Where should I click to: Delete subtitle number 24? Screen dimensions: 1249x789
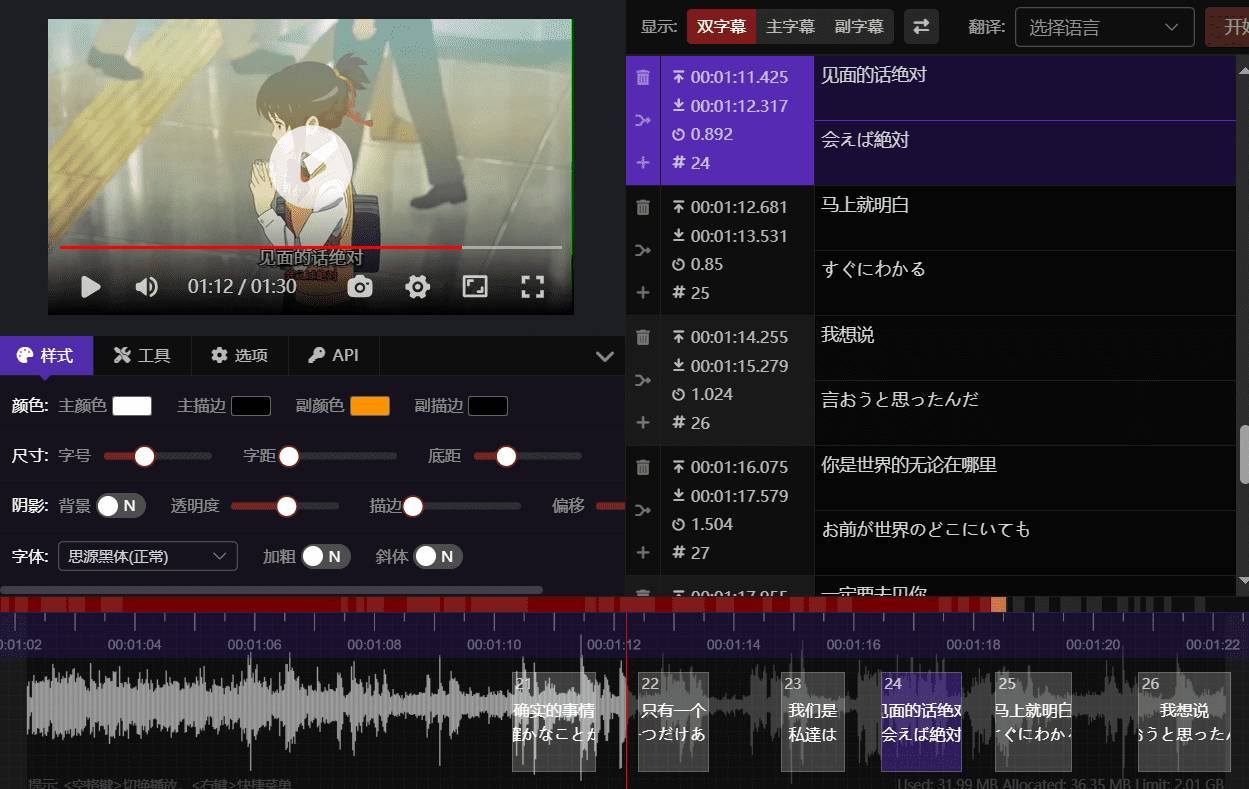(x=643, y=77)
